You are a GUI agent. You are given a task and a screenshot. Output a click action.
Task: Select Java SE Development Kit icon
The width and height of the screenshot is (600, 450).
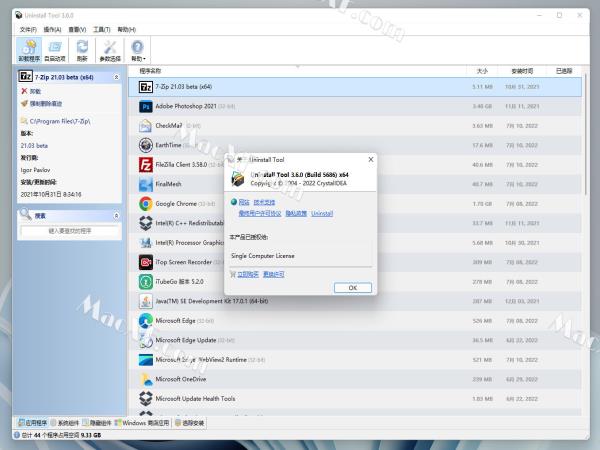(x=146, y=302)
